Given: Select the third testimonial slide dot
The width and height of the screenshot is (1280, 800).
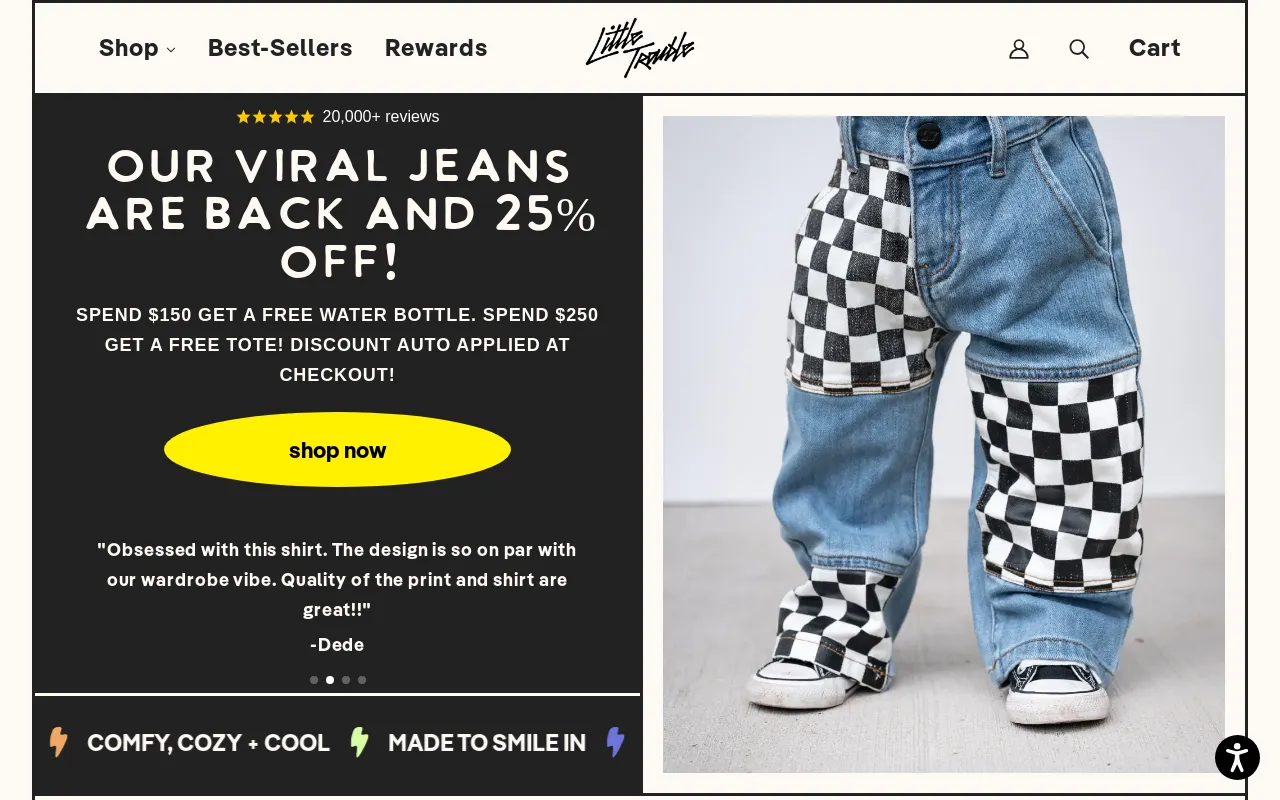Looking at the screenshot, I should 346,680.
